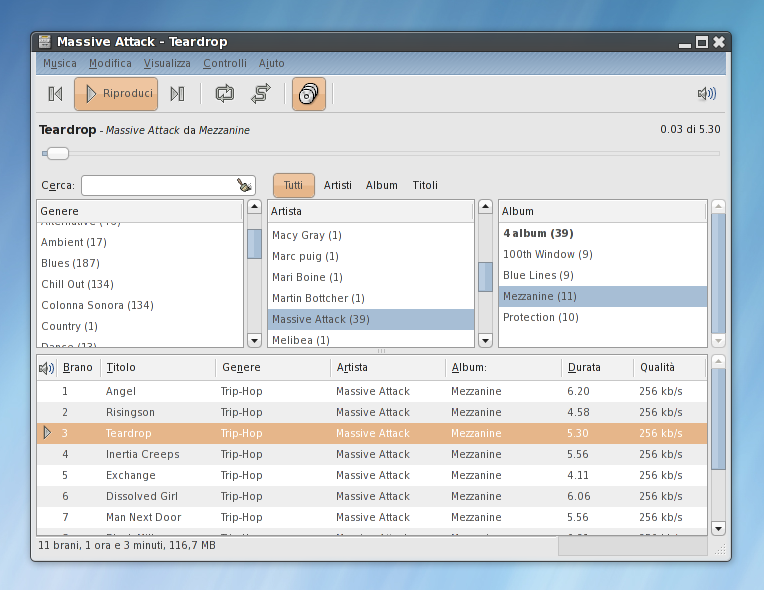The image size is (764, 590).
Task: Select the 4 album (39) entry
Action: pos(603,233)
